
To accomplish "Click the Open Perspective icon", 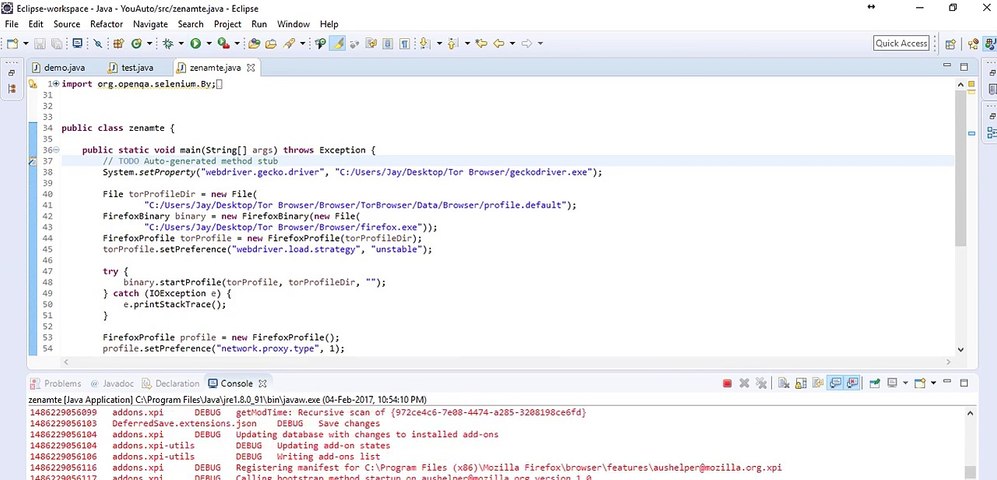I will [951, 44].
